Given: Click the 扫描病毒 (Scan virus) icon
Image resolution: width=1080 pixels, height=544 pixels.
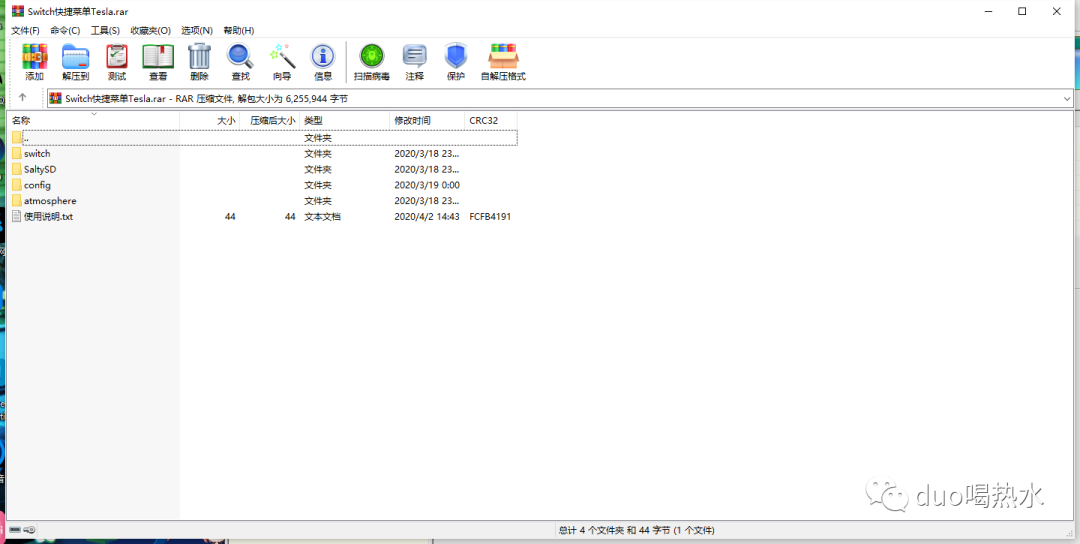Looking at the screenshot, I should pos(372,56).
